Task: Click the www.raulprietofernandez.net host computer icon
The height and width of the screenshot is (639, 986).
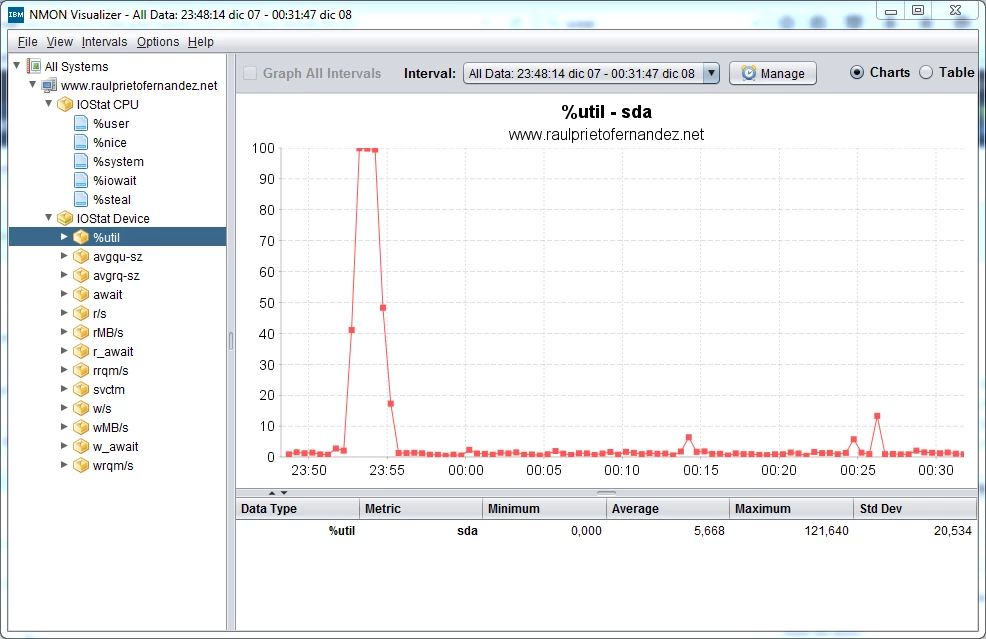Action: [50, 85]
